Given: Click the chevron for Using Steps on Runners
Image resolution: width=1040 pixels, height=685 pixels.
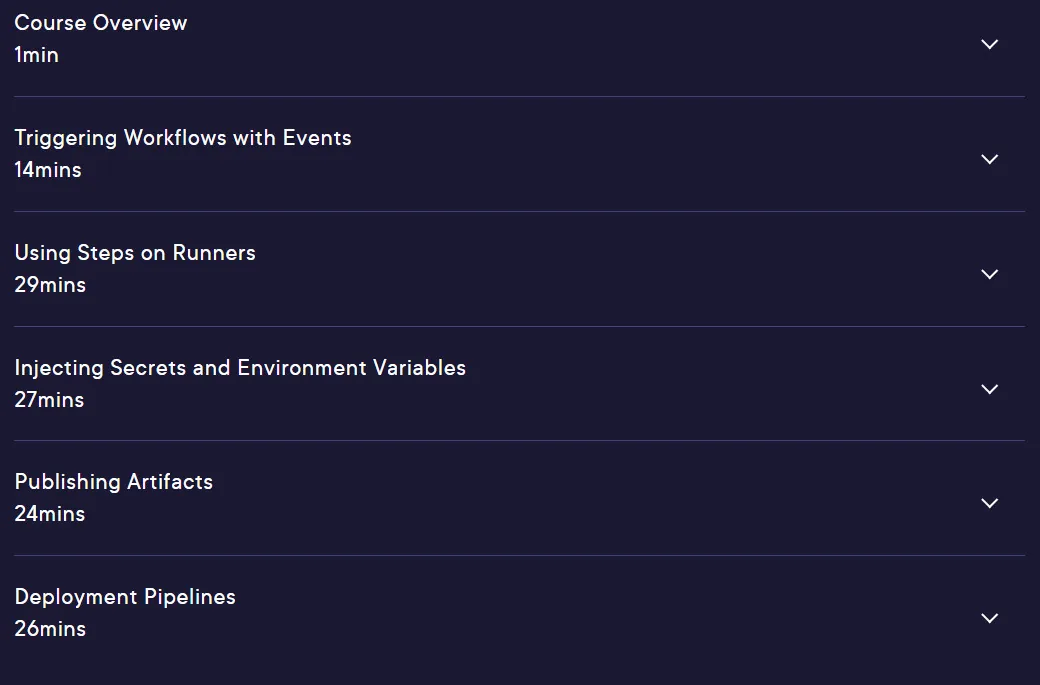Looking at the screenshot, I should tap(989, 274).
